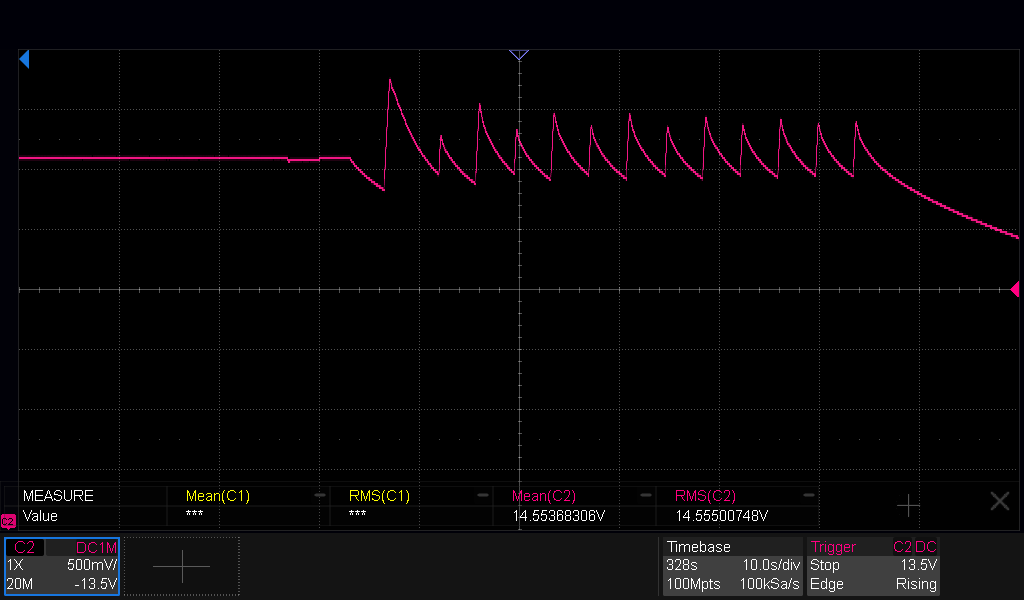
Task: Click the Mean(C2) value 14.55368306V
Action: coord(559,516)
